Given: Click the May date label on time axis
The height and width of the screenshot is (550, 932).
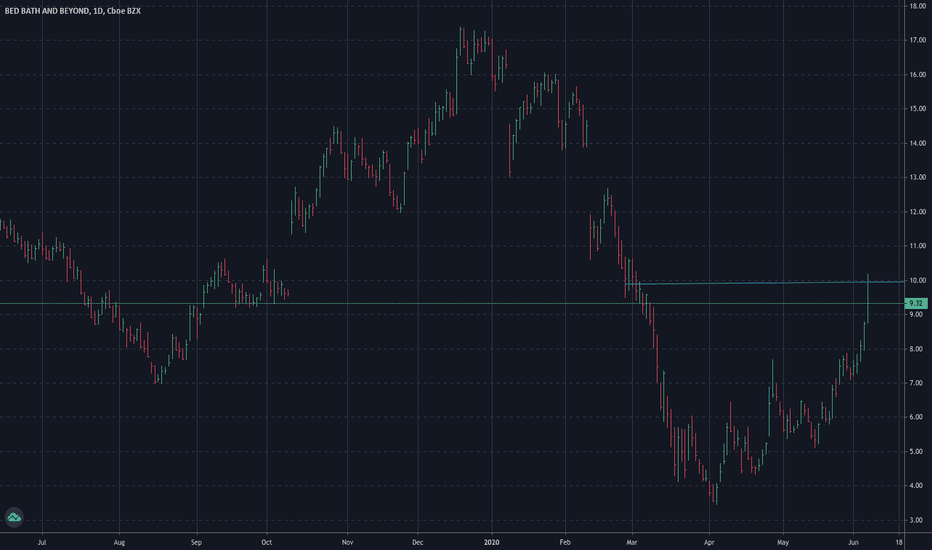Looking at the screenshot, I should coord(783,542).
